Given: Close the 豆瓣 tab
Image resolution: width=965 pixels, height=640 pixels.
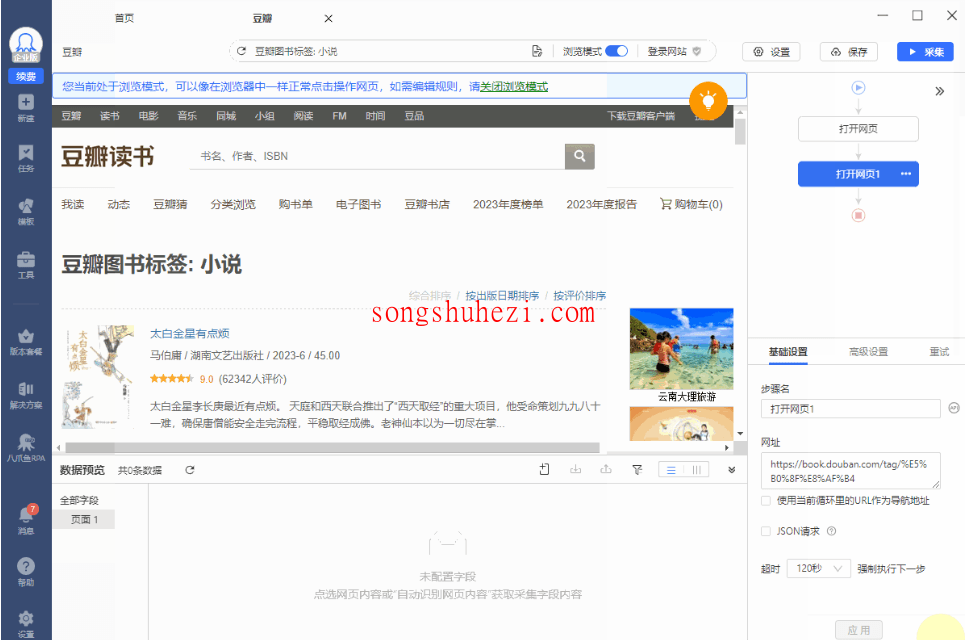Looking at the screenshot, I should (329, 18).
